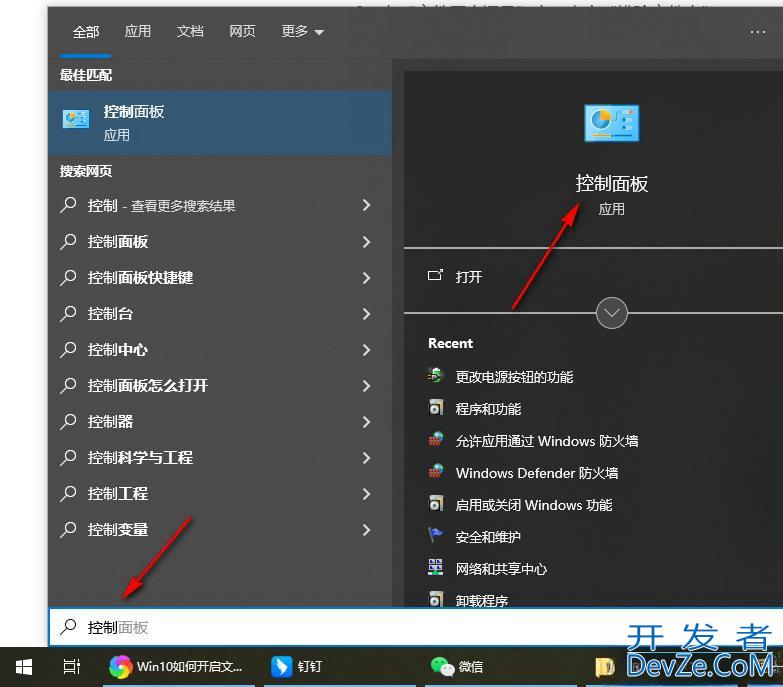Click the three-dots options menu
This screenshot has width=783, height=687.
click(x=757, y=32)
